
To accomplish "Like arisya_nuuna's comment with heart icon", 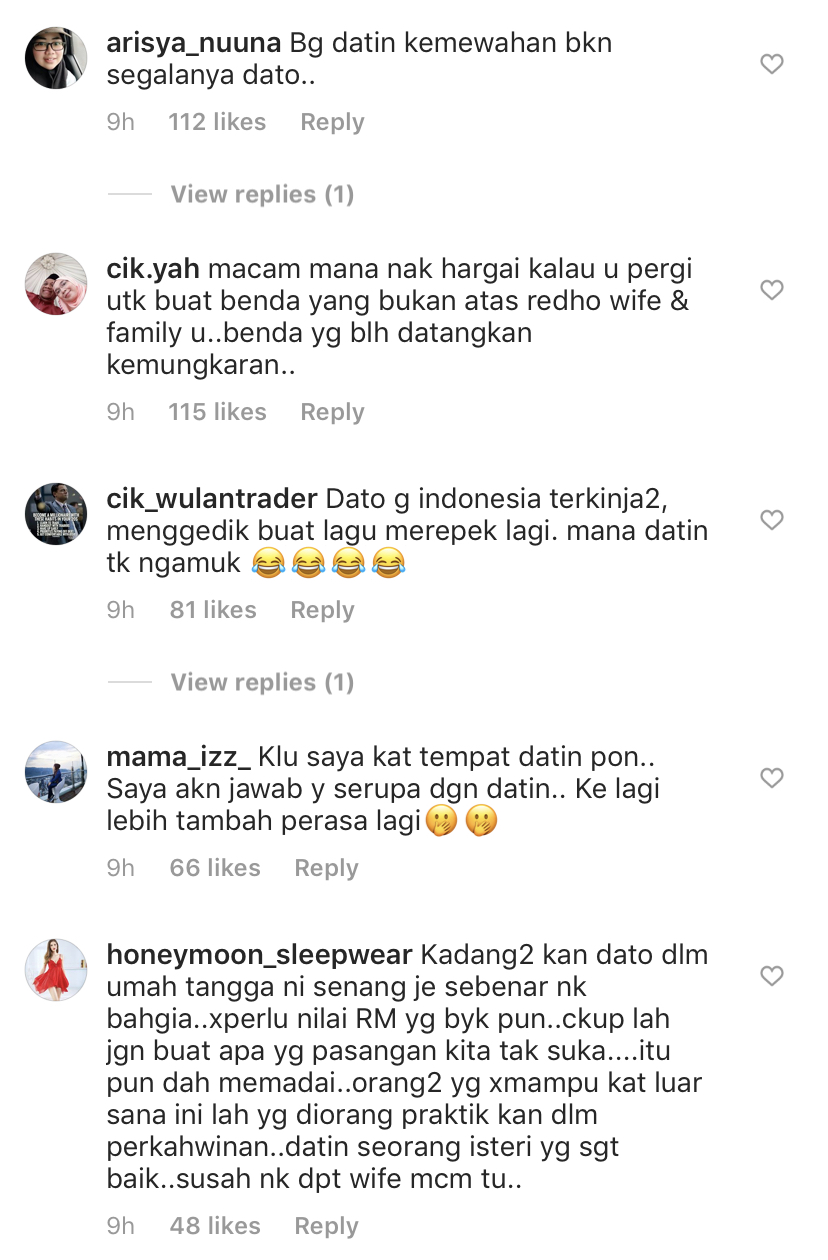I will pos(772,65).
